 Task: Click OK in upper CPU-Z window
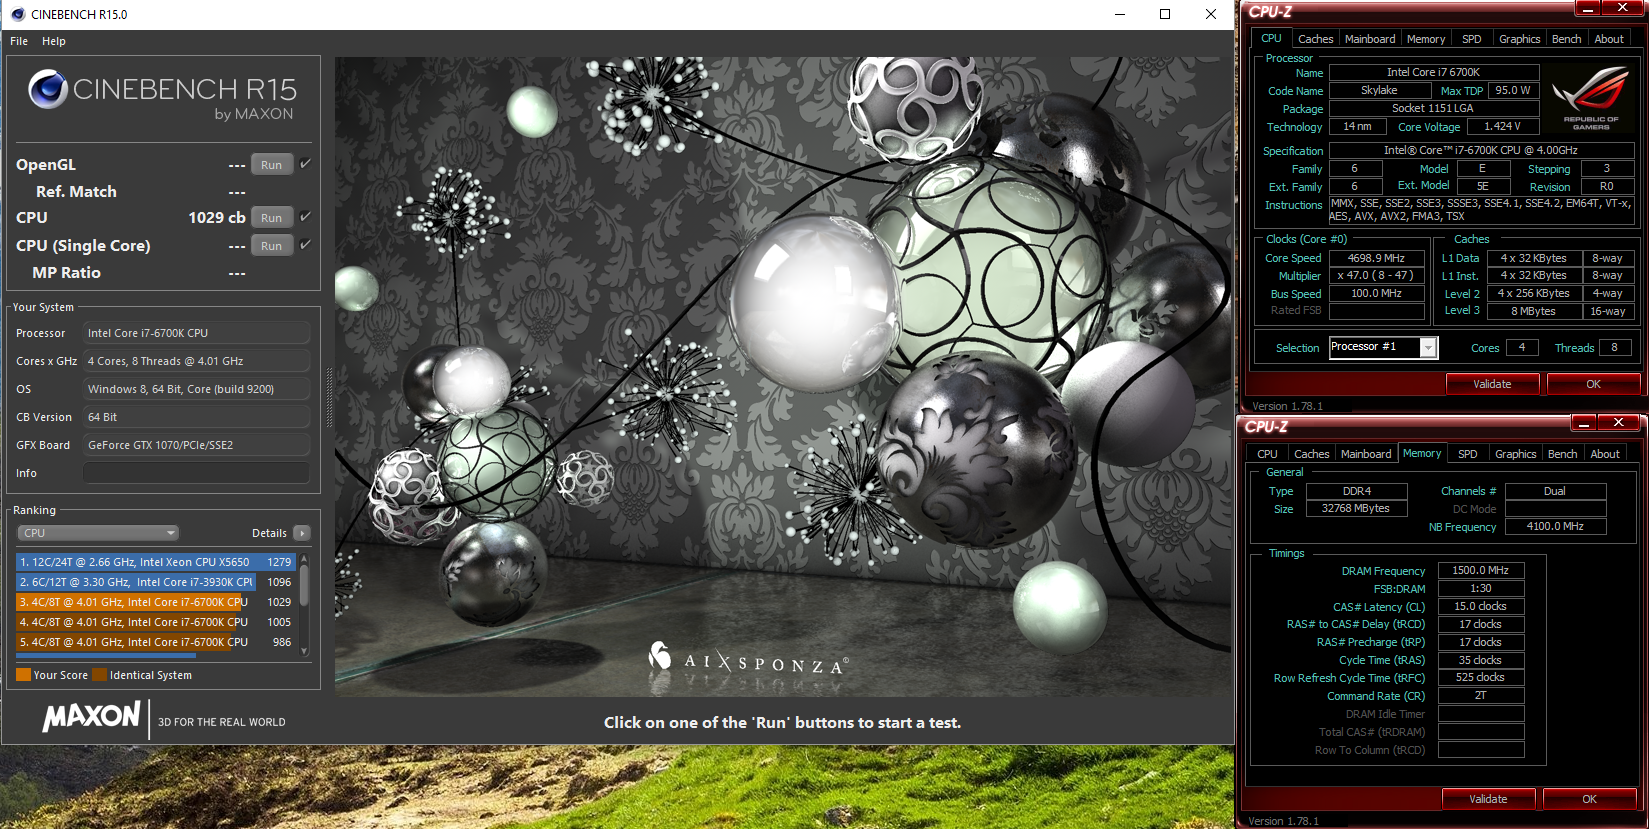click(1593, 384)
